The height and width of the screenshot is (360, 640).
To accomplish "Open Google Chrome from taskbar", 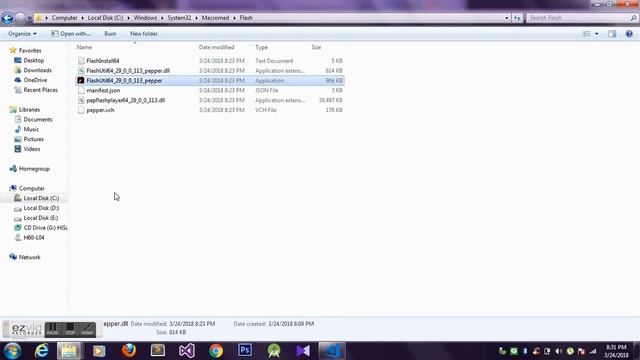I will click(x=216, y=351).
